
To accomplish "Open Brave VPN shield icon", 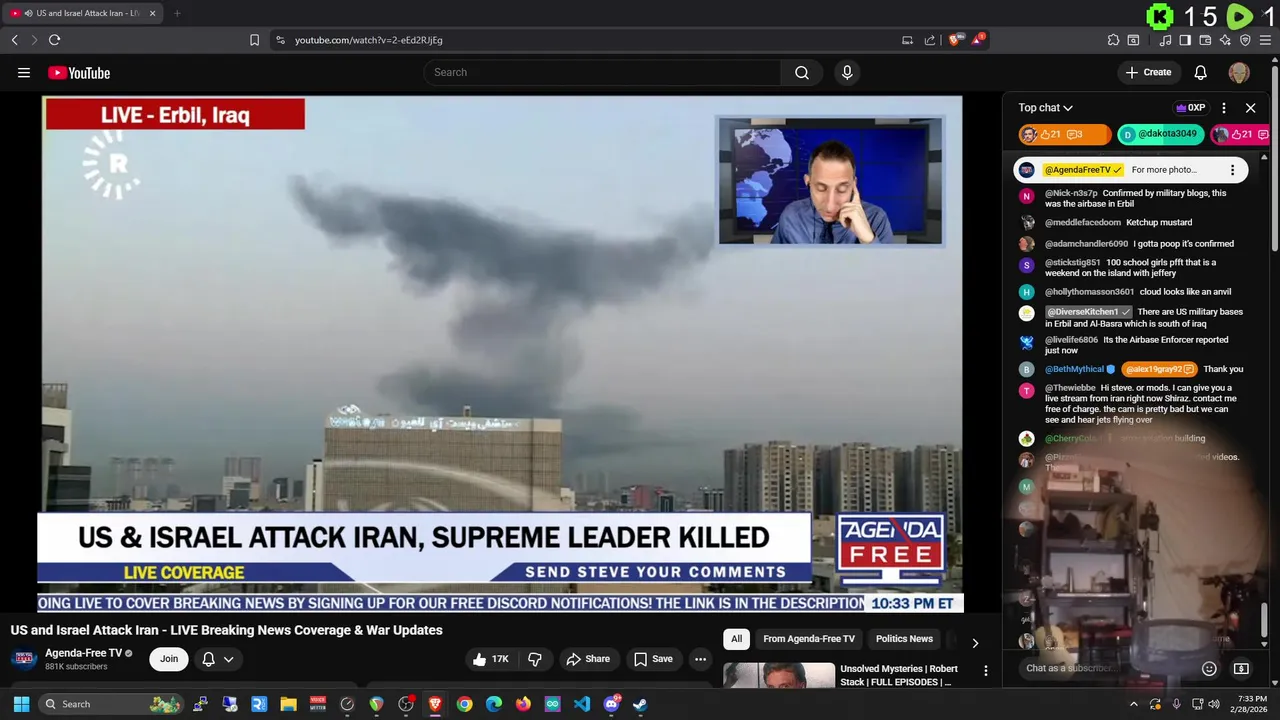I will click(x=1245, y=40).
